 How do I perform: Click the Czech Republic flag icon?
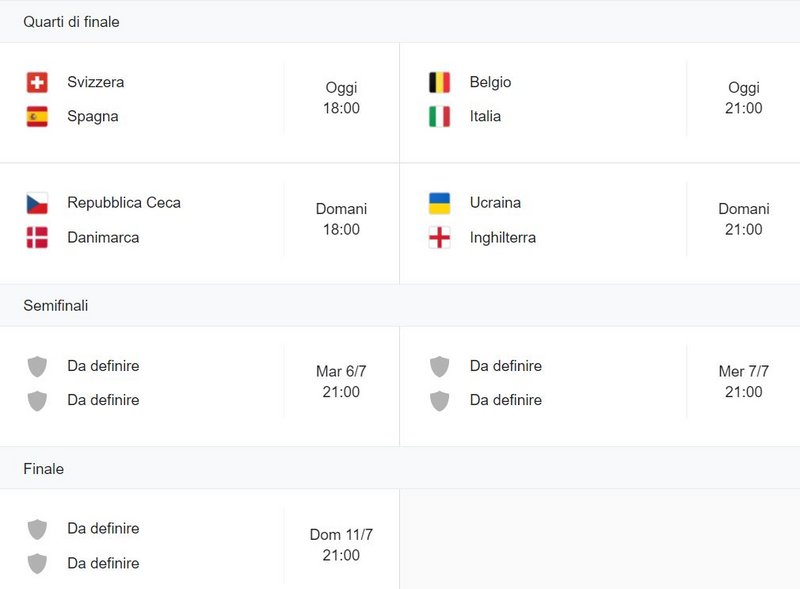tap(37, 203)
